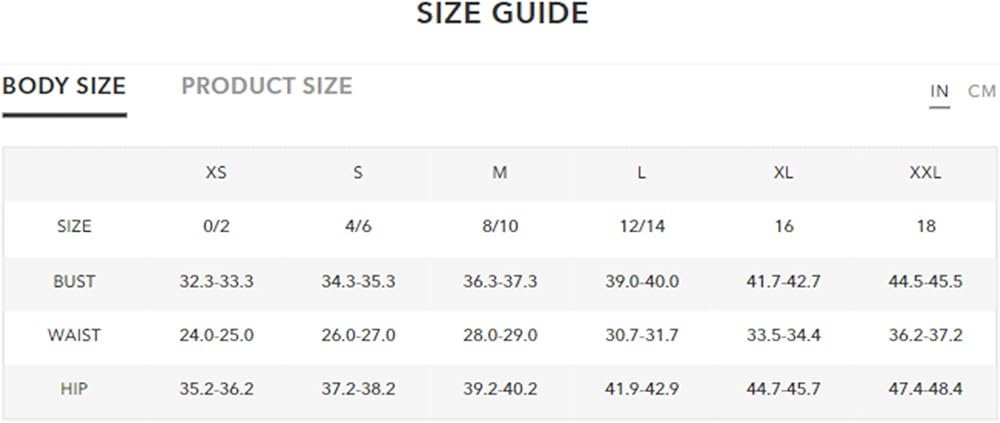Select the bust value 32.3-33.3
This screenshot has height=423, width=1000.
(216, 281)
